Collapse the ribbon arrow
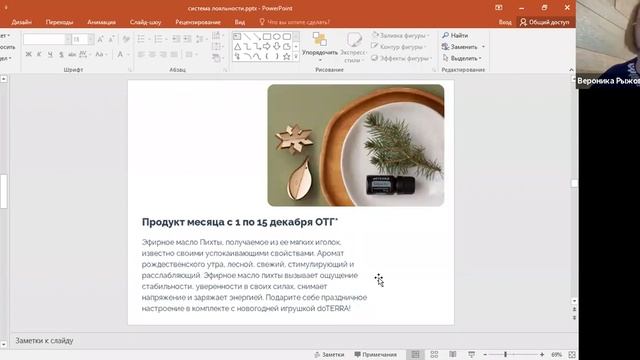This screenshot has height=360, width=640. (571, 70)
